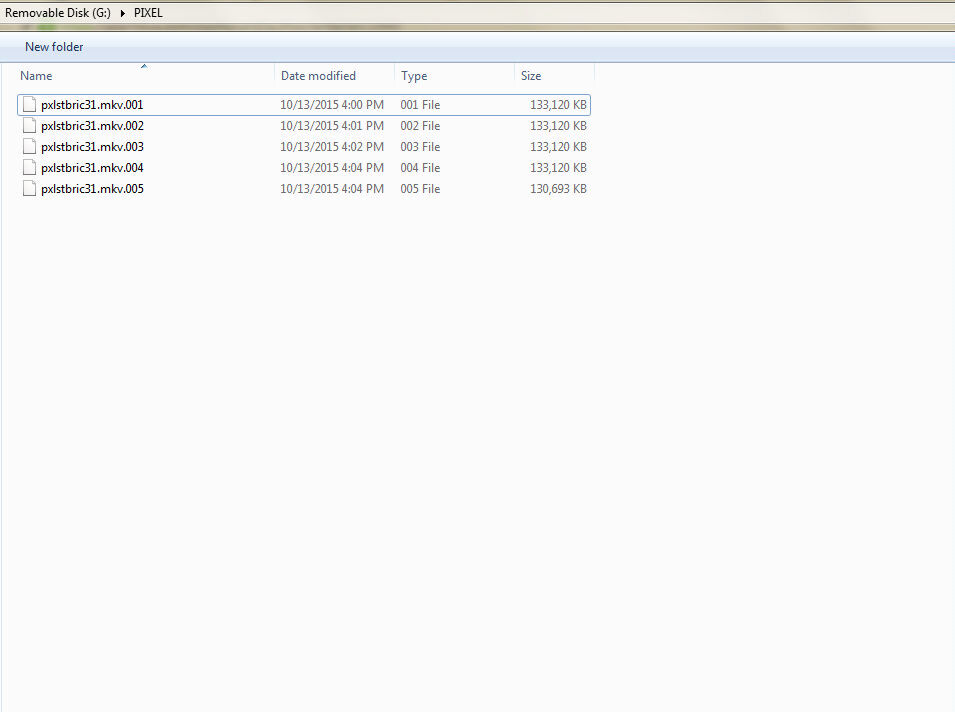Click the New folder button
Screen dimensions: 955x712
[x=54, y=47]
